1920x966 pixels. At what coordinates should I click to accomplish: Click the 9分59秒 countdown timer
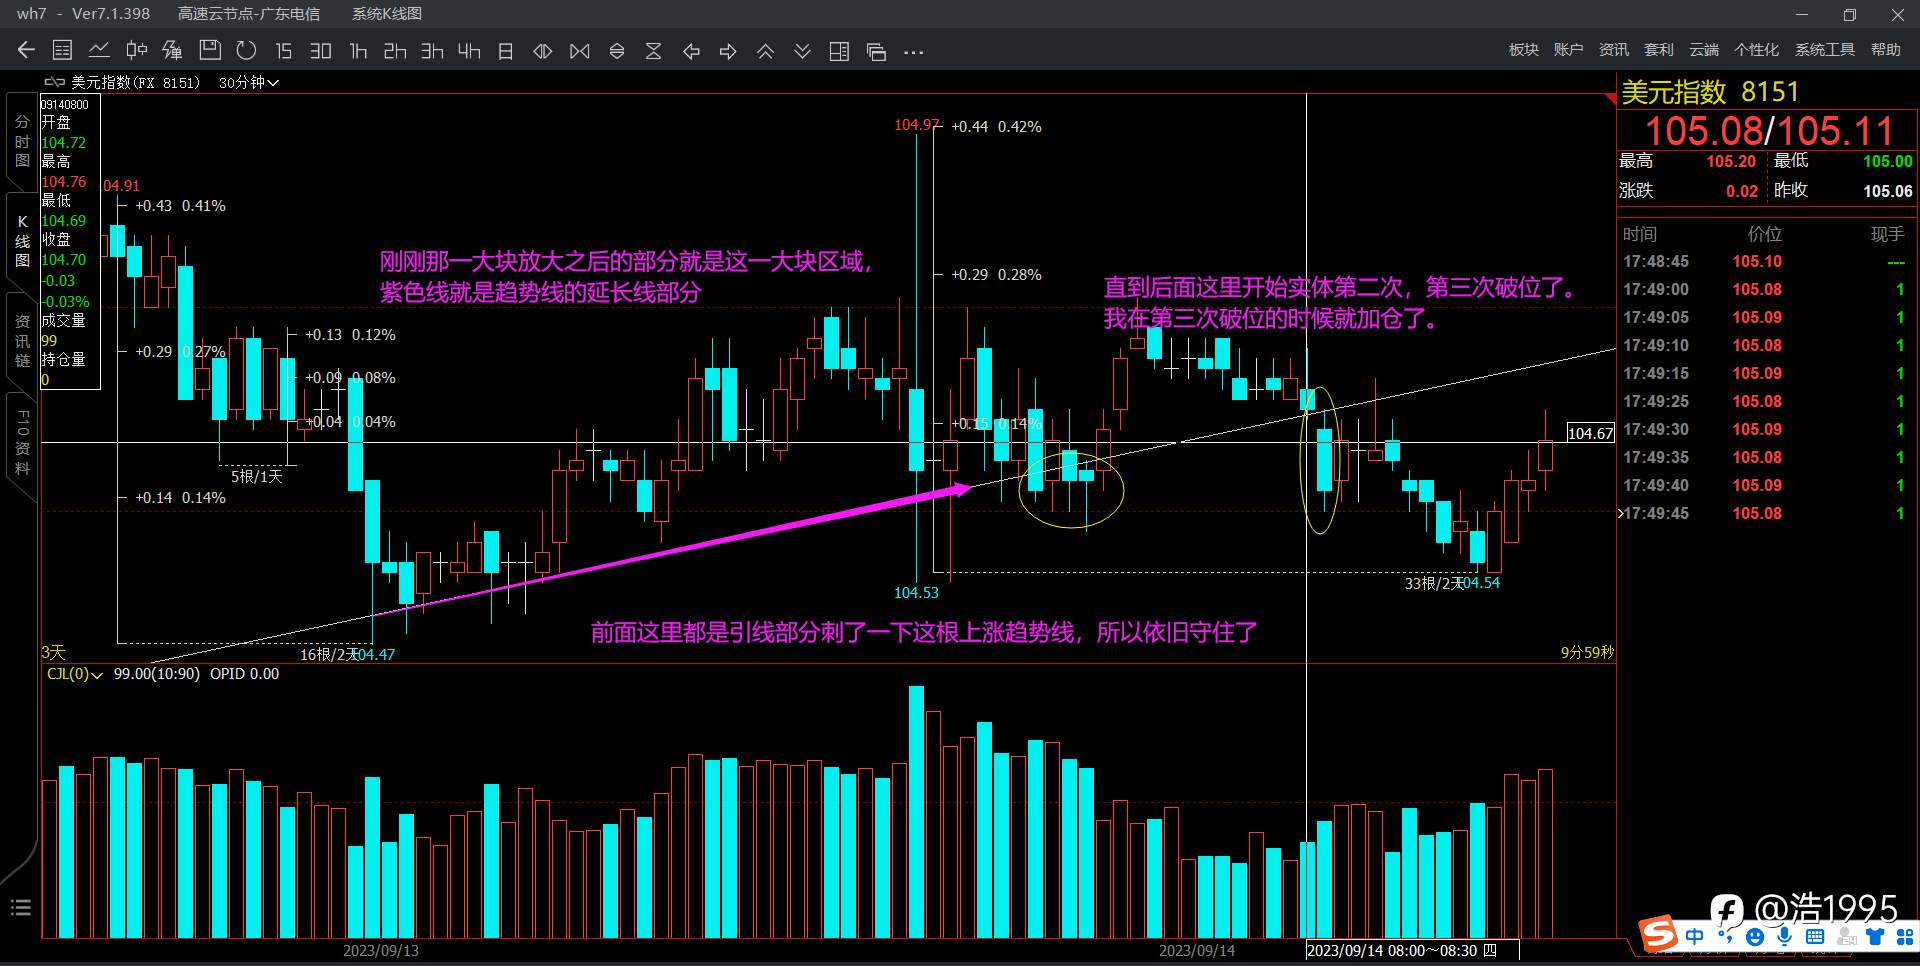point(1587,652)
